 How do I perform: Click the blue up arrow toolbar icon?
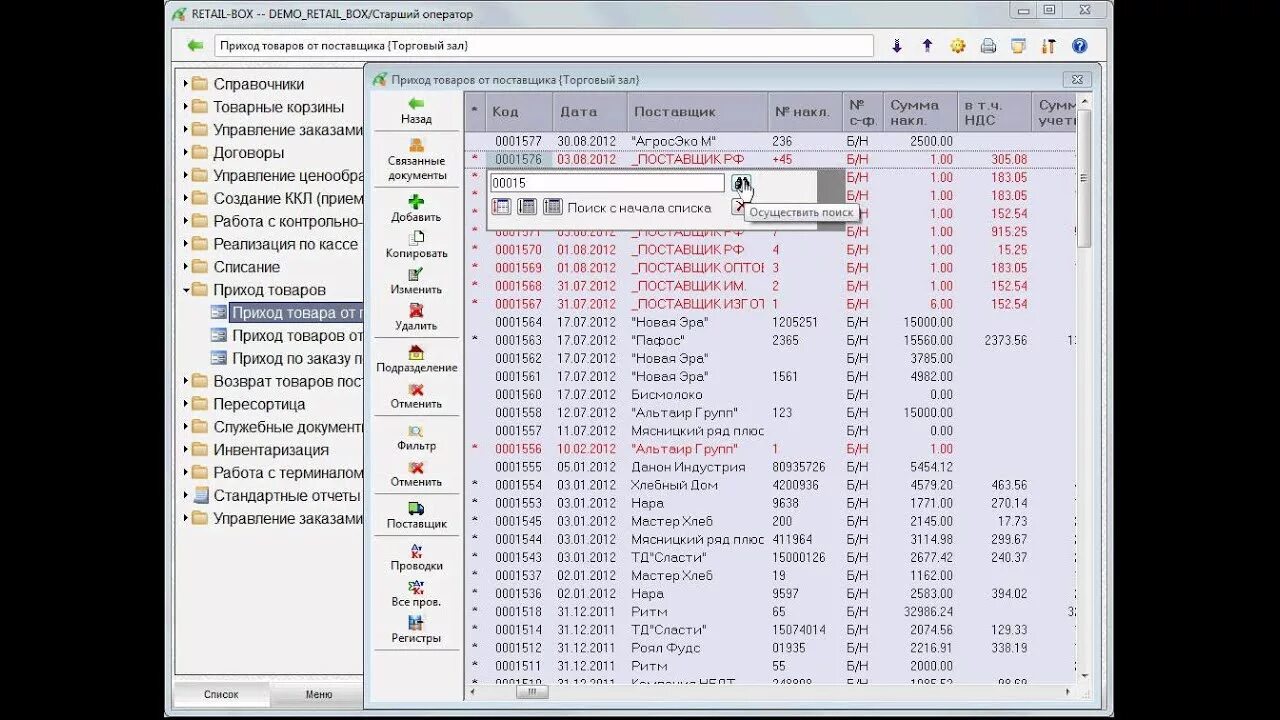(x=927, y=46)
